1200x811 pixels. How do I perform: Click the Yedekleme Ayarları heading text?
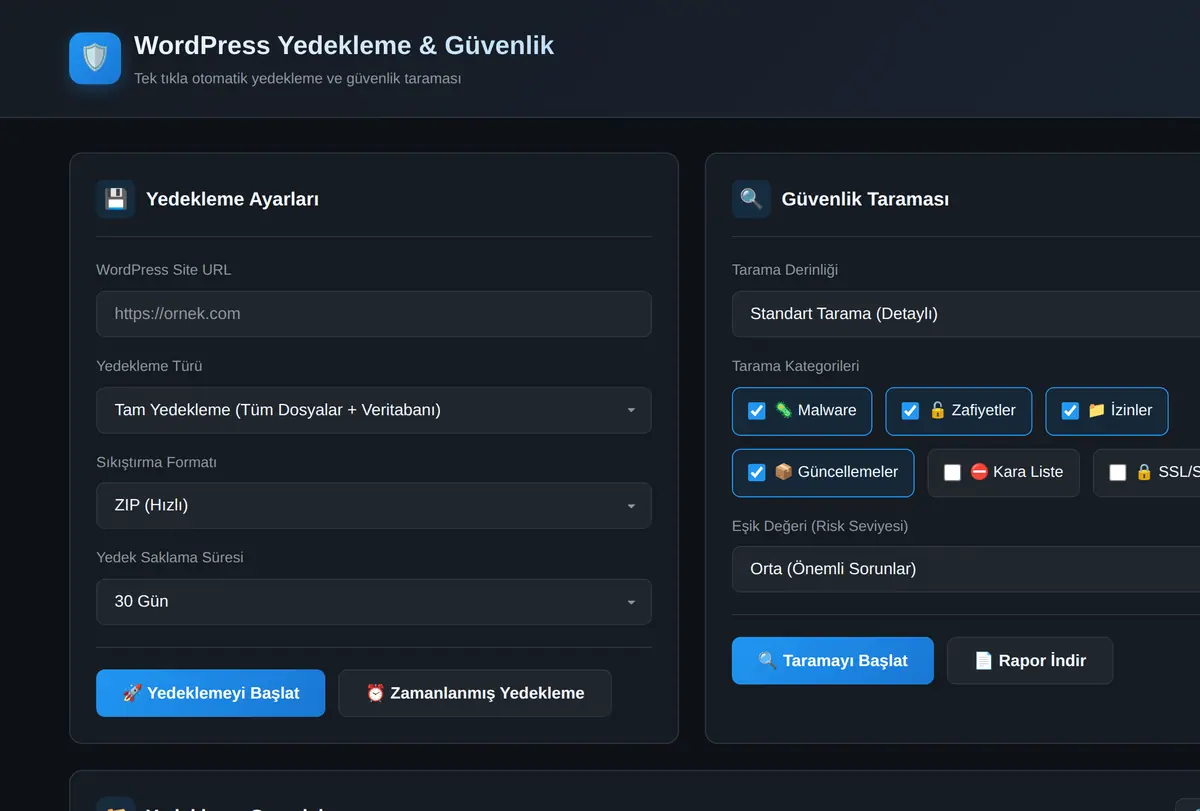pyautogui.click(x=233, y=199)
